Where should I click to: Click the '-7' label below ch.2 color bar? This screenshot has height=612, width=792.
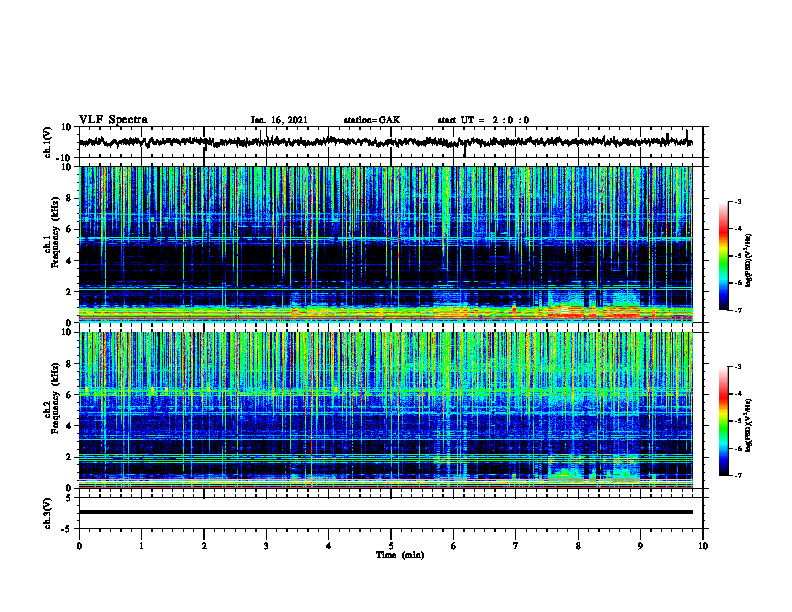(738, 475)
